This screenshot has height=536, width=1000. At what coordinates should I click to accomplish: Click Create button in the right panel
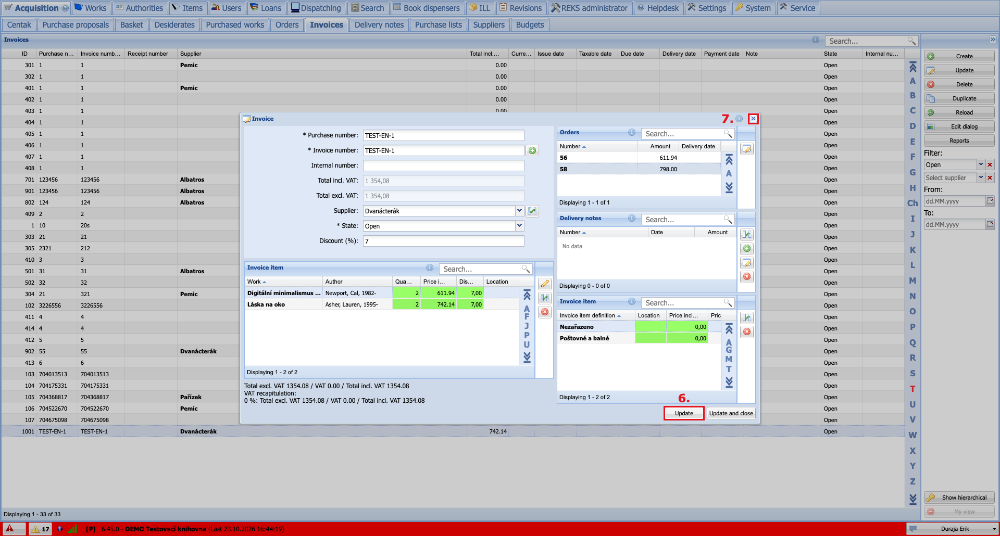coord(959,56)
